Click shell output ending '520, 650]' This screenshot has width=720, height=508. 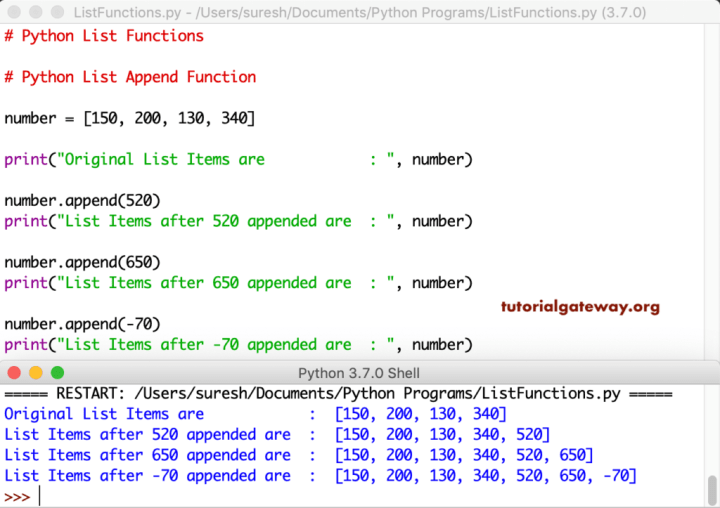pos(299,455)
